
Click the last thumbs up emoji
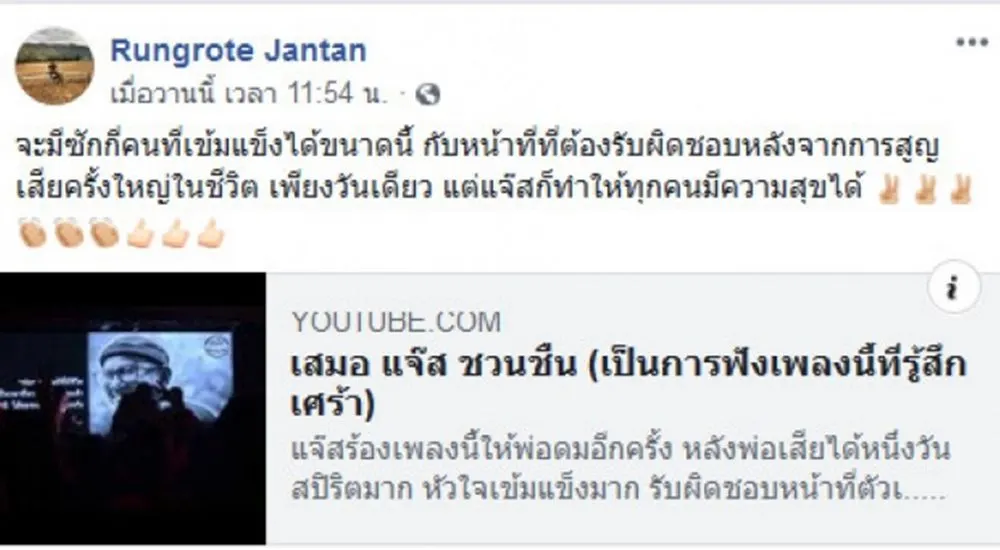tap(211, 234)
